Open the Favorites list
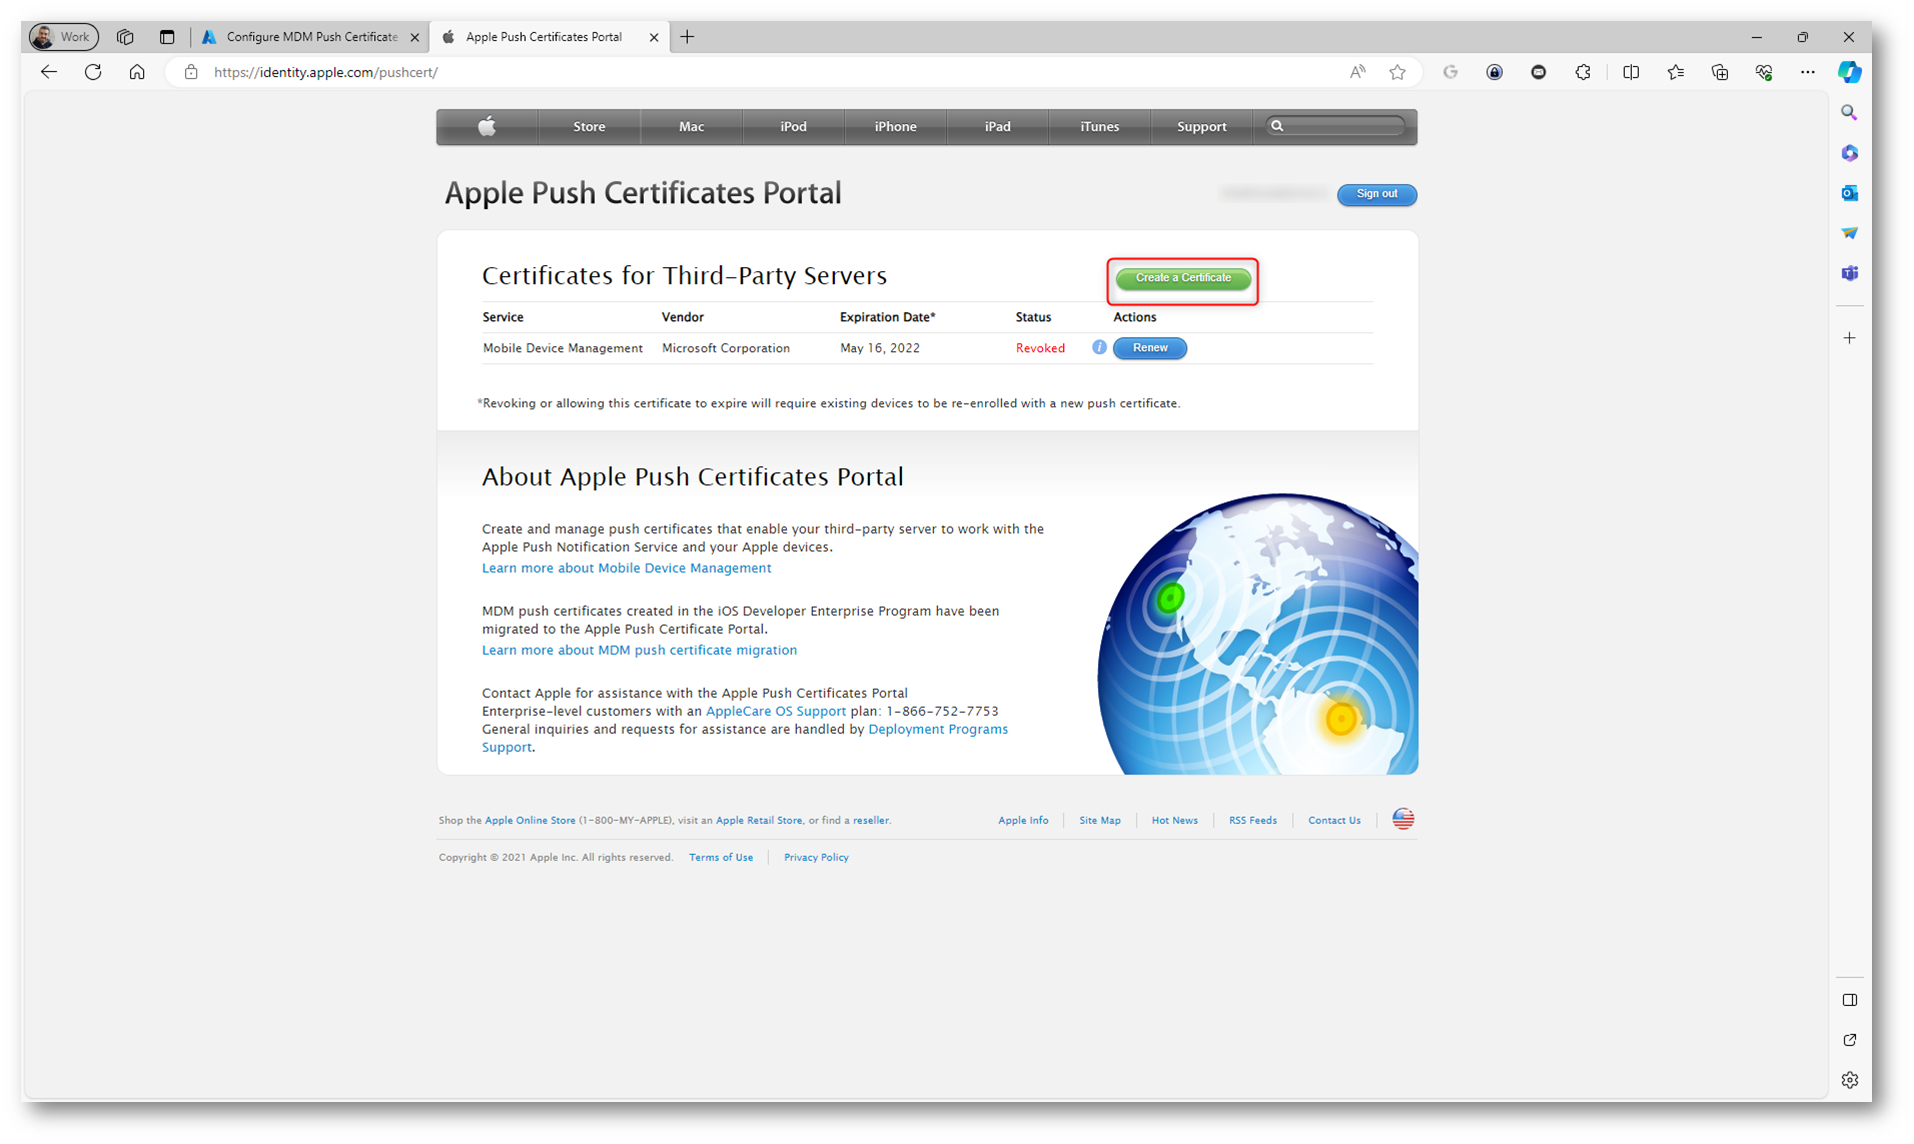The height and width of the screenshot is (1144, 1914). 1675,72
